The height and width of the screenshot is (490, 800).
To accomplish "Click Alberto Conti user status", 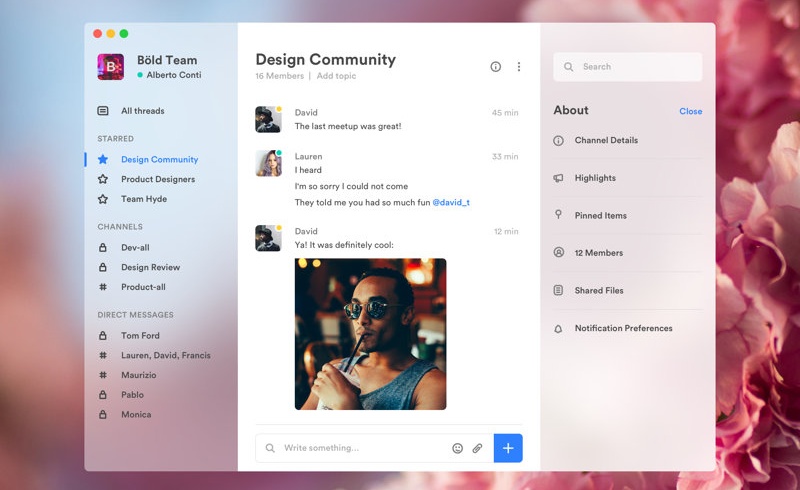I will click(x=169, y=75).
